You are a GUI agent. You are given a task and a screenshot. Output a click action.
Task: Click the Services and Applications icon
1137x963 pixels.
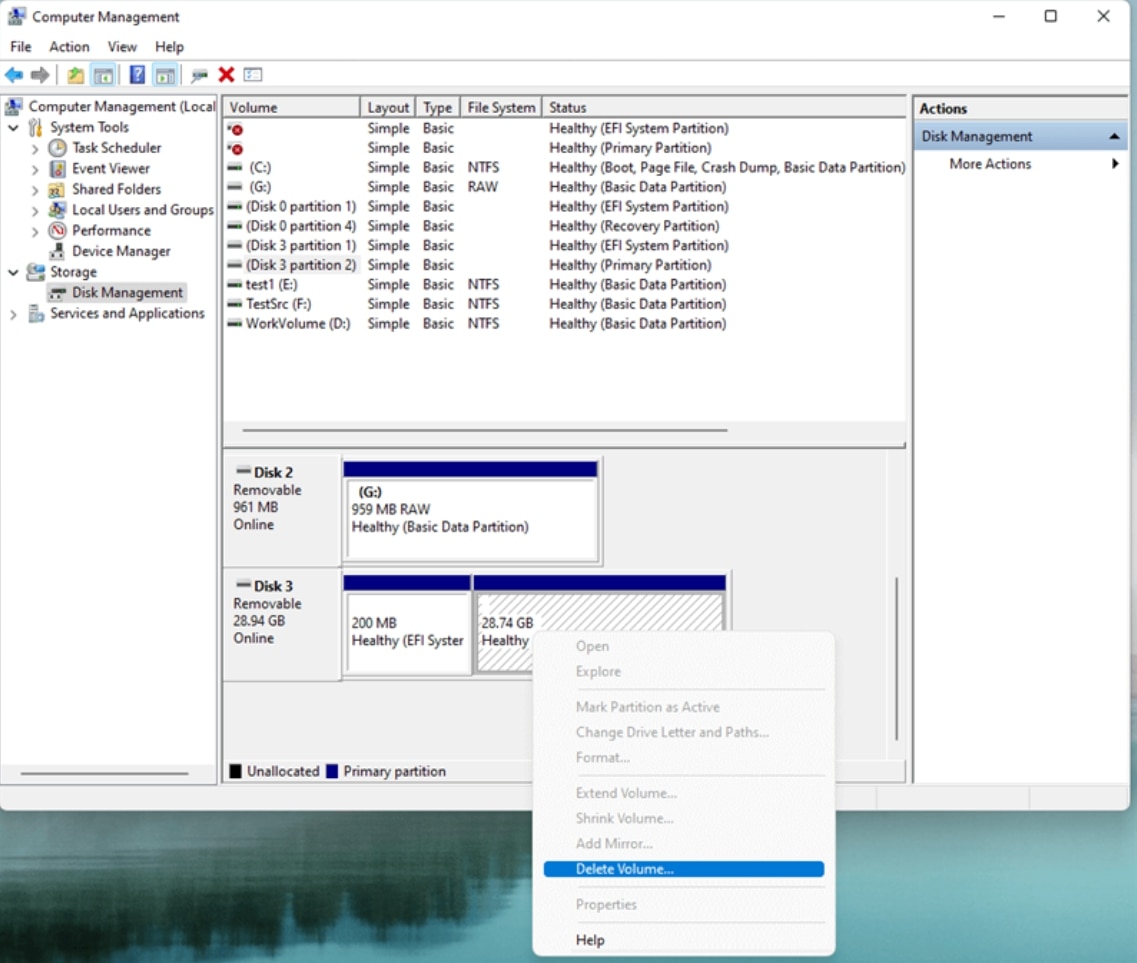[x=36, y=314]
